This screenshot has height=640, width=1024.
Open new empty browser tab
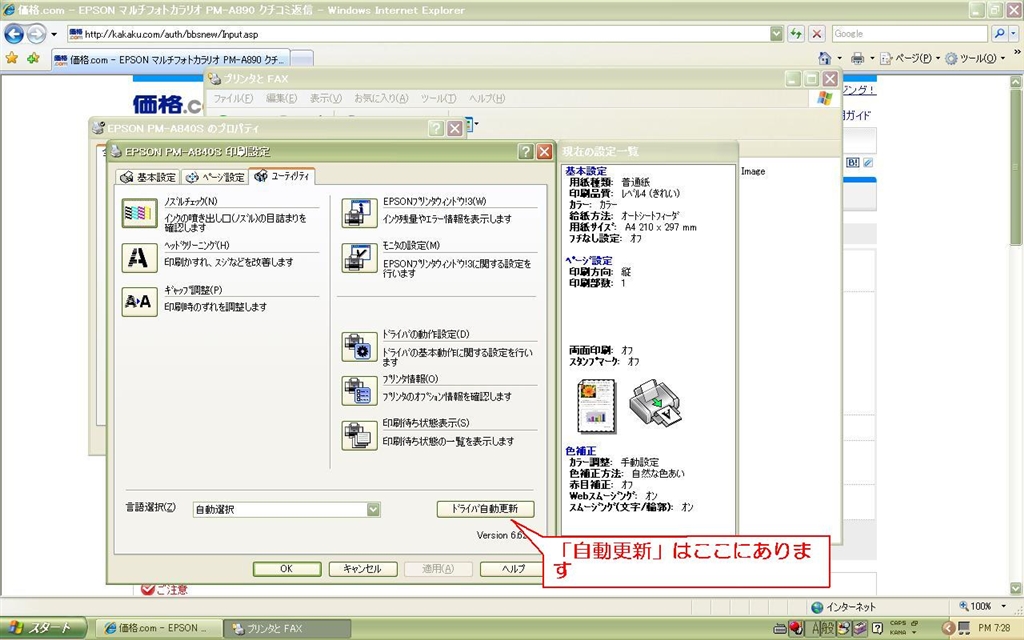tap(302, 59)
